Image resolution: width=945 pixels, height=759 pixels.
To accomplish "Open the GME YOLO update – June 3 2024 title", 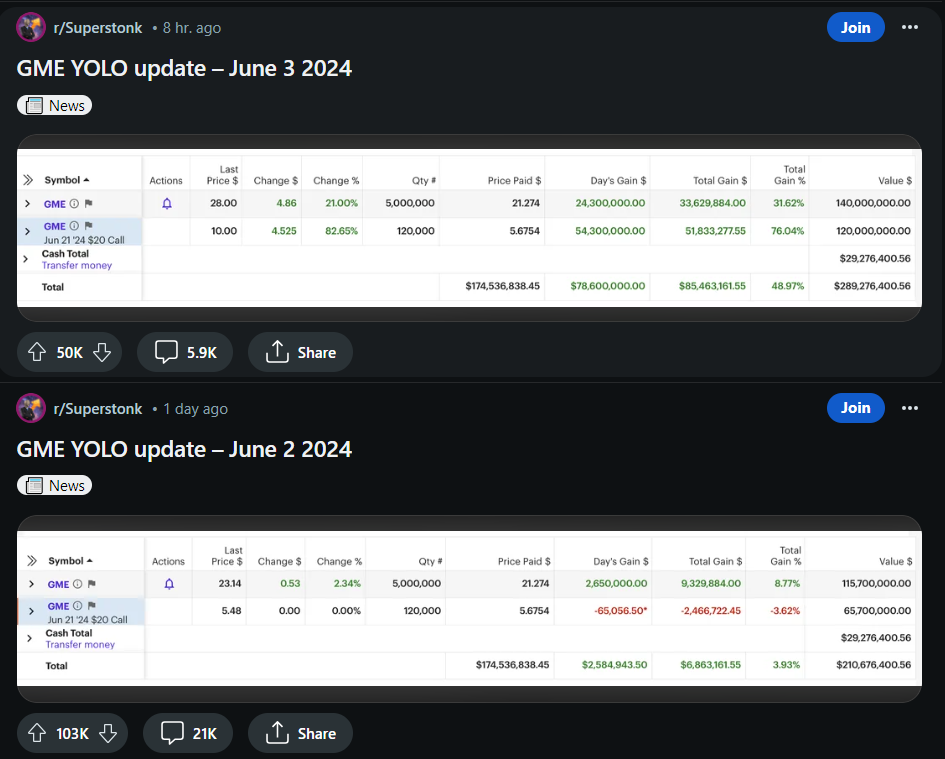I will [x=184, y=69].
